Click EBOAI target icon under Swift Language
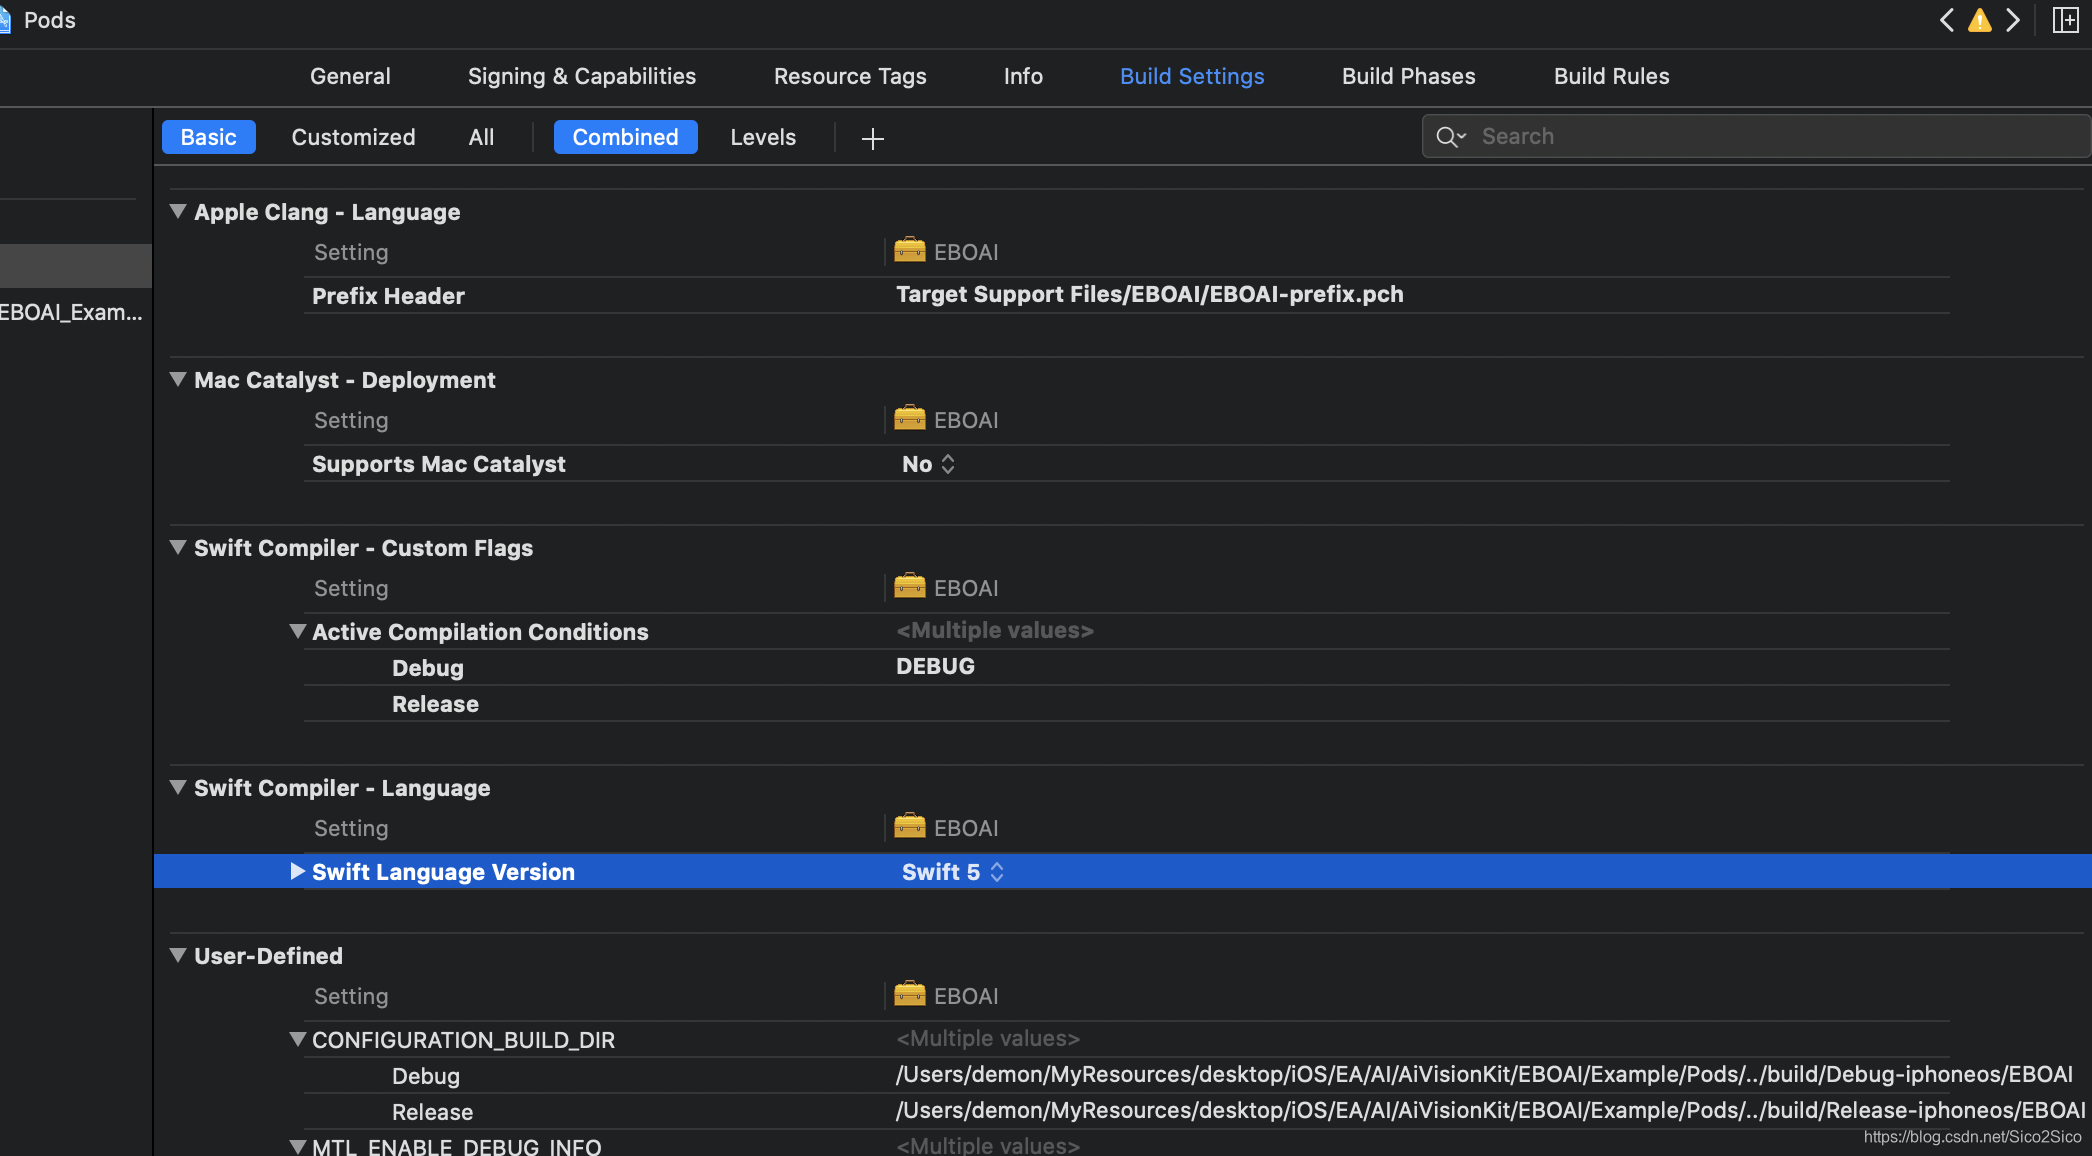2092x1156 pixels. point(909,826)
